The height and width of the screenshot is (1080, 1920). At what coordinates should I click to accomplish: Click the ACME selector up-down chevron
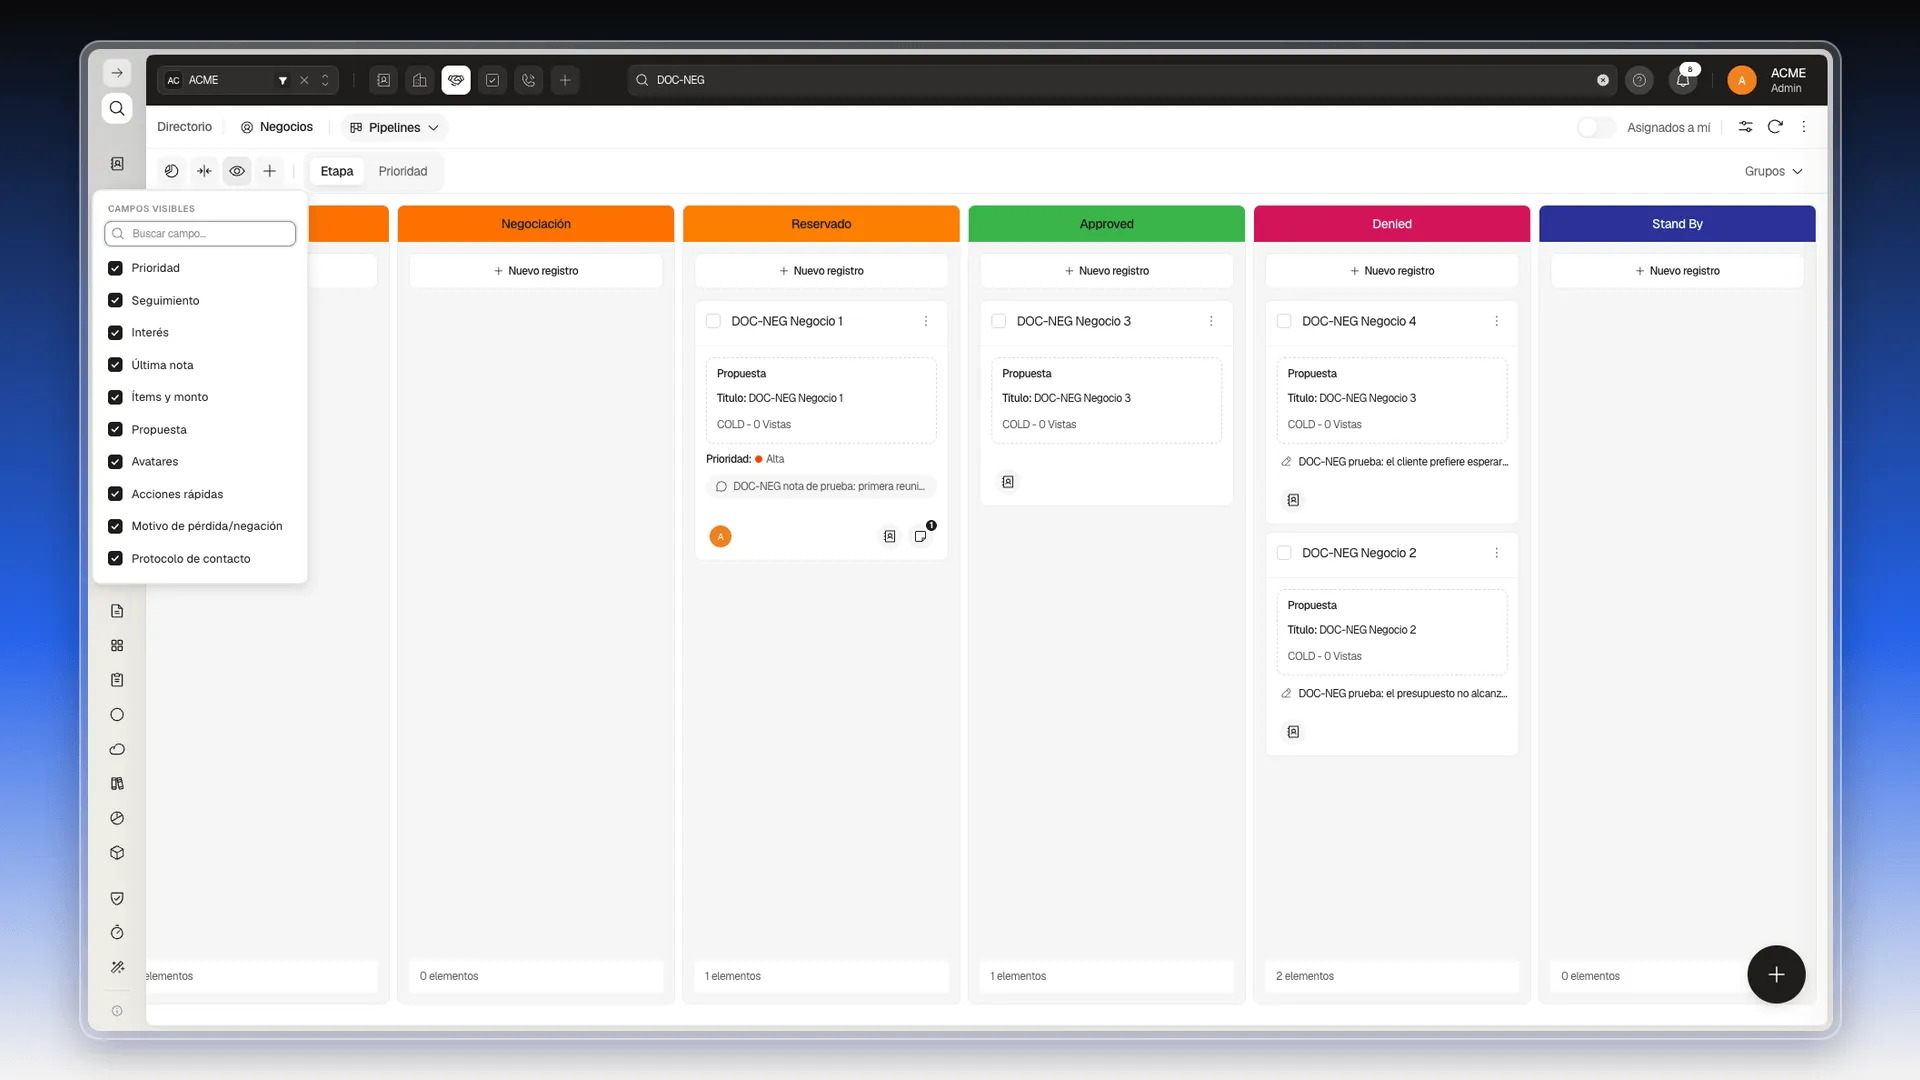pyautogui.click(x=325, y=80)
